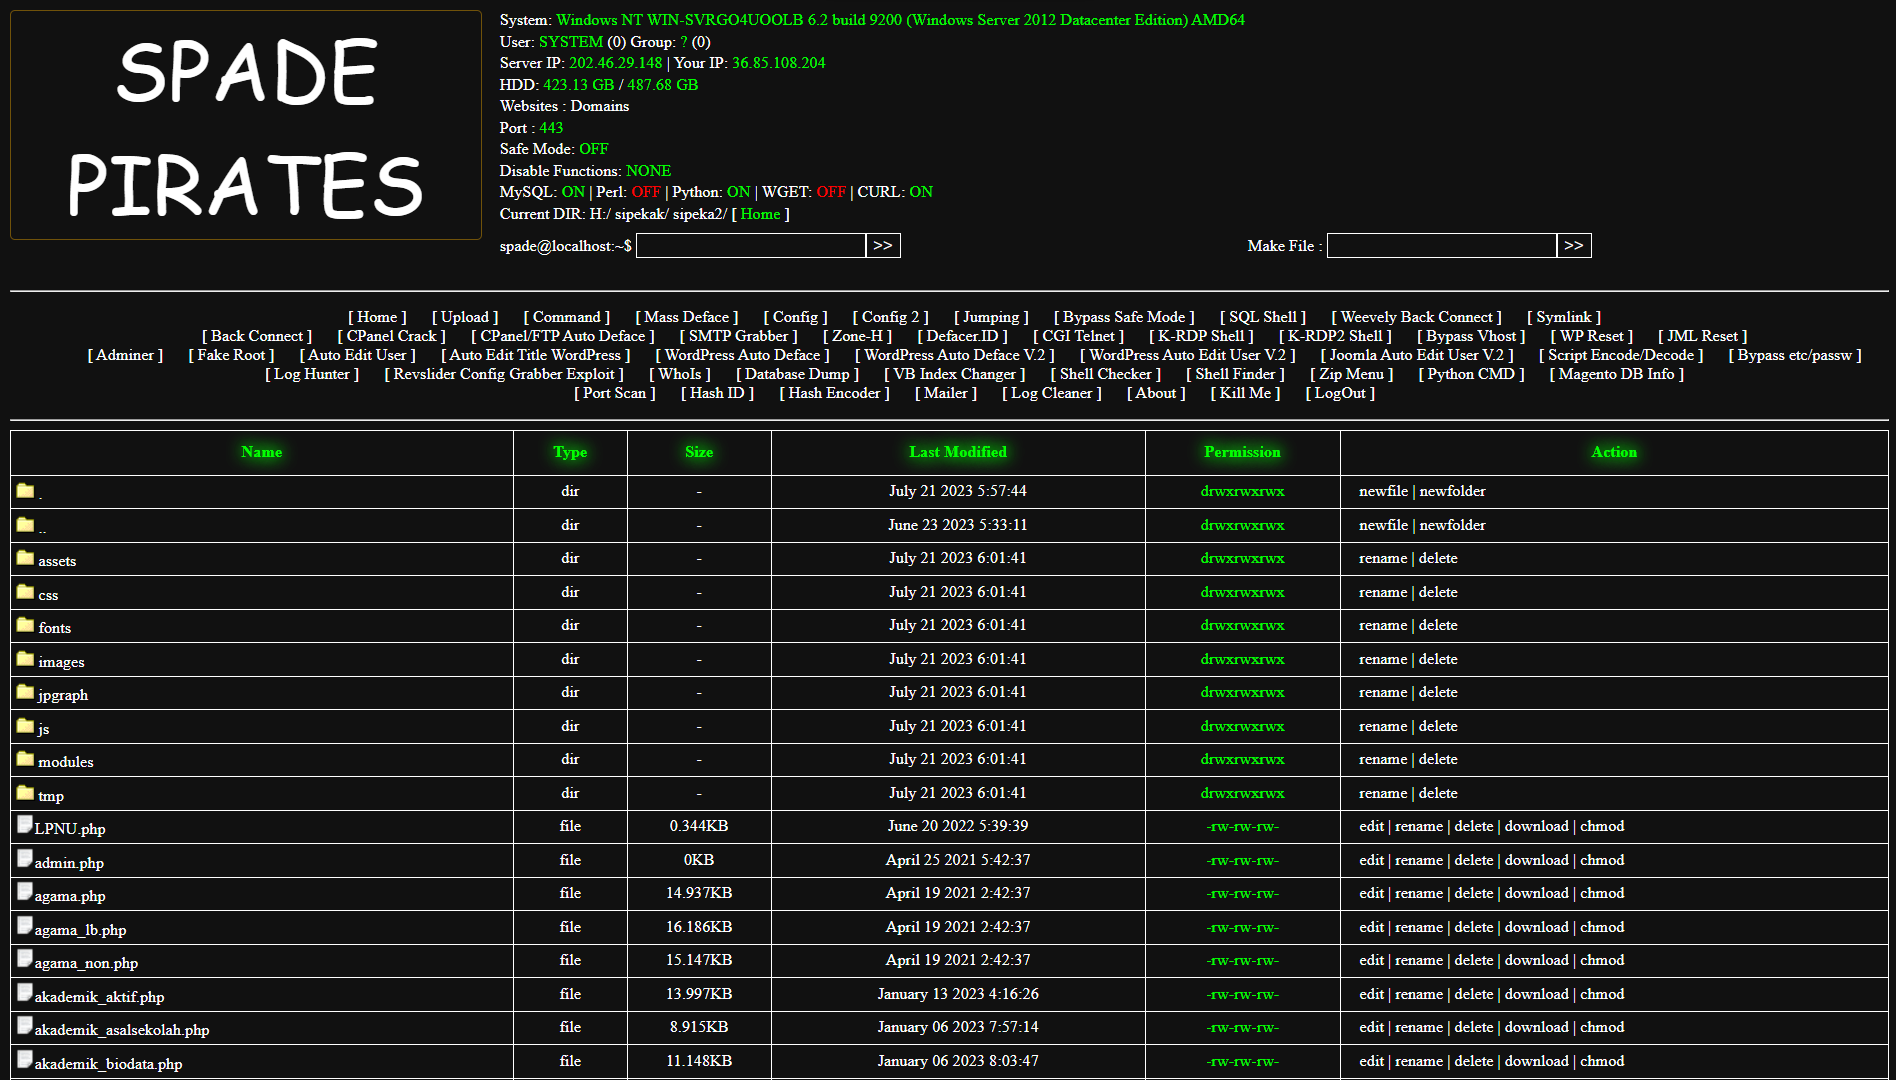Click the file icon beside akademik_biodata.php
This screenshot has width=1896, height=1080.
point(25,1060)
